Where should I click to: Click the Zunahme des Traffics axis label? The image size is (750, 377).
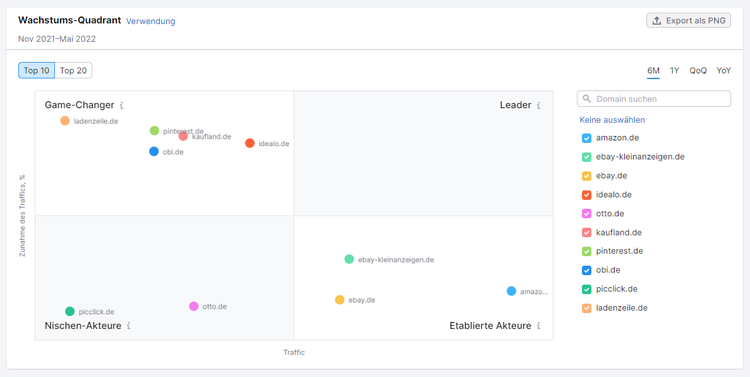click(22, 215)
